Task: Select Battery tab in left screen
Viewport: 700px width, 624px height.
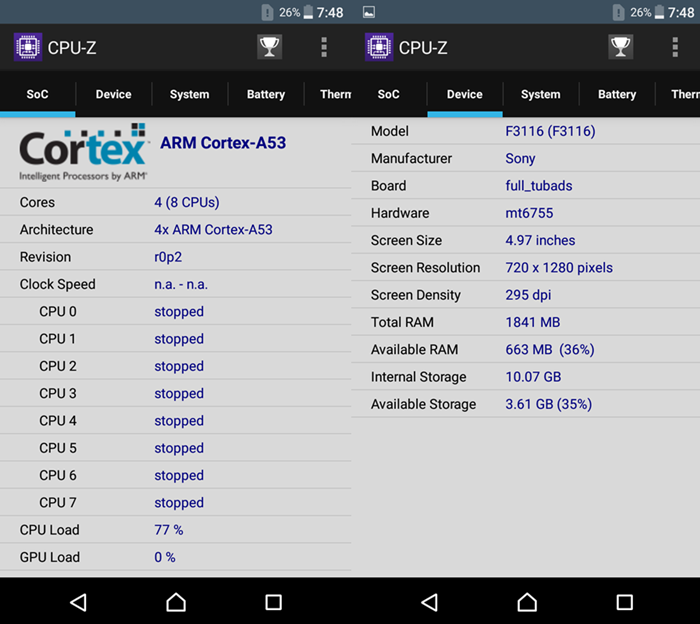Action: coord(266,94)
